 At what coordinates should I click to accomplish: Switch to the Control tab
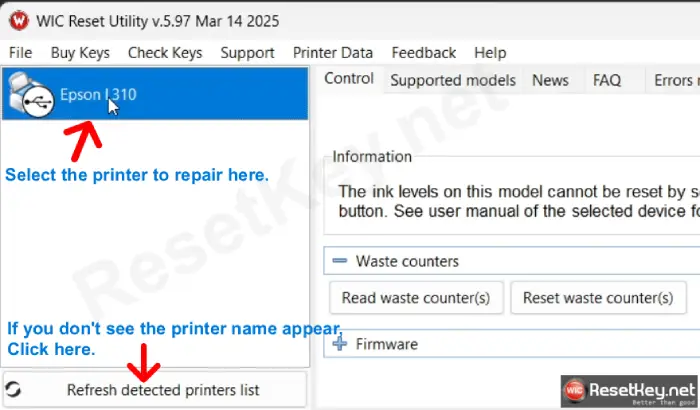(x=349, y=79)
